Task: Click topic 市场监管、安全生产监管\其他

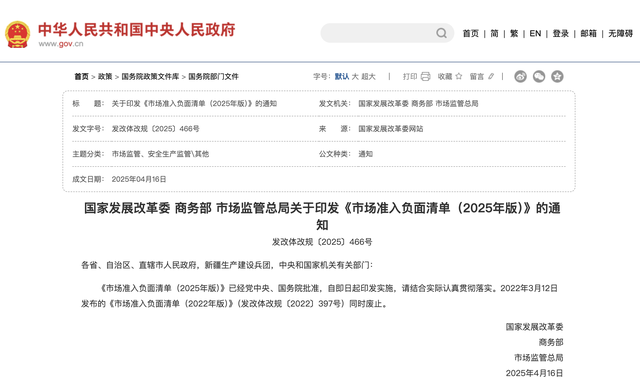Action: click(160, 154)
